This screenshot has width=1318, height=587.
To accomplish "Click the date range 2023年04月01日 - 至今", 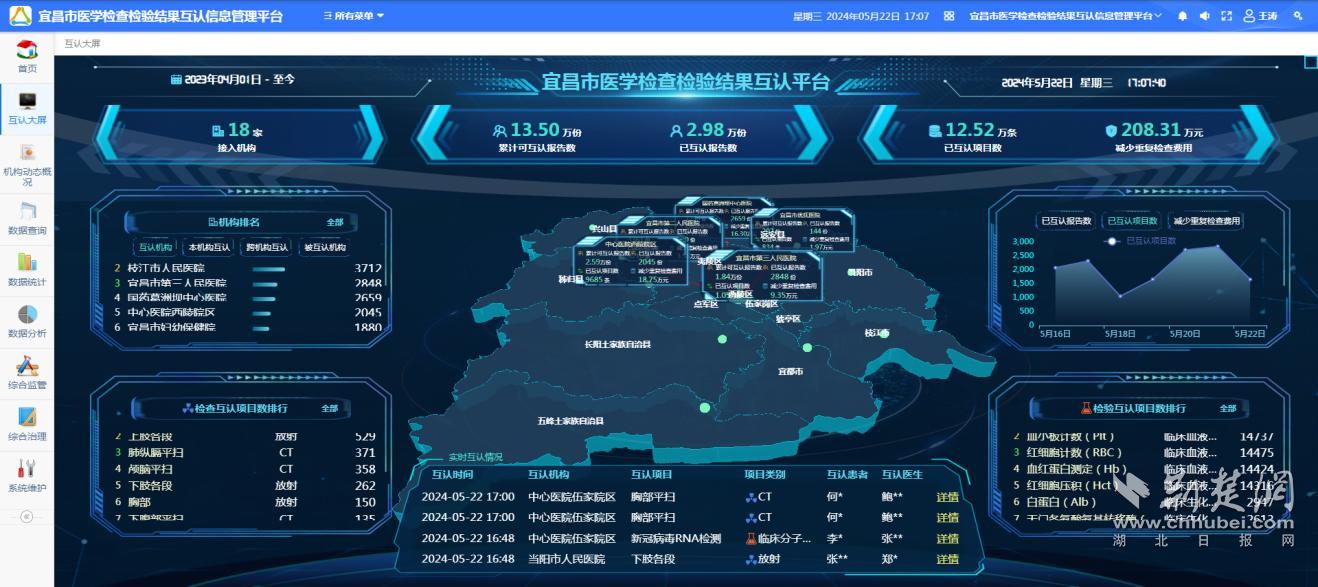I will pyautogui.click(x=232, y=79).
